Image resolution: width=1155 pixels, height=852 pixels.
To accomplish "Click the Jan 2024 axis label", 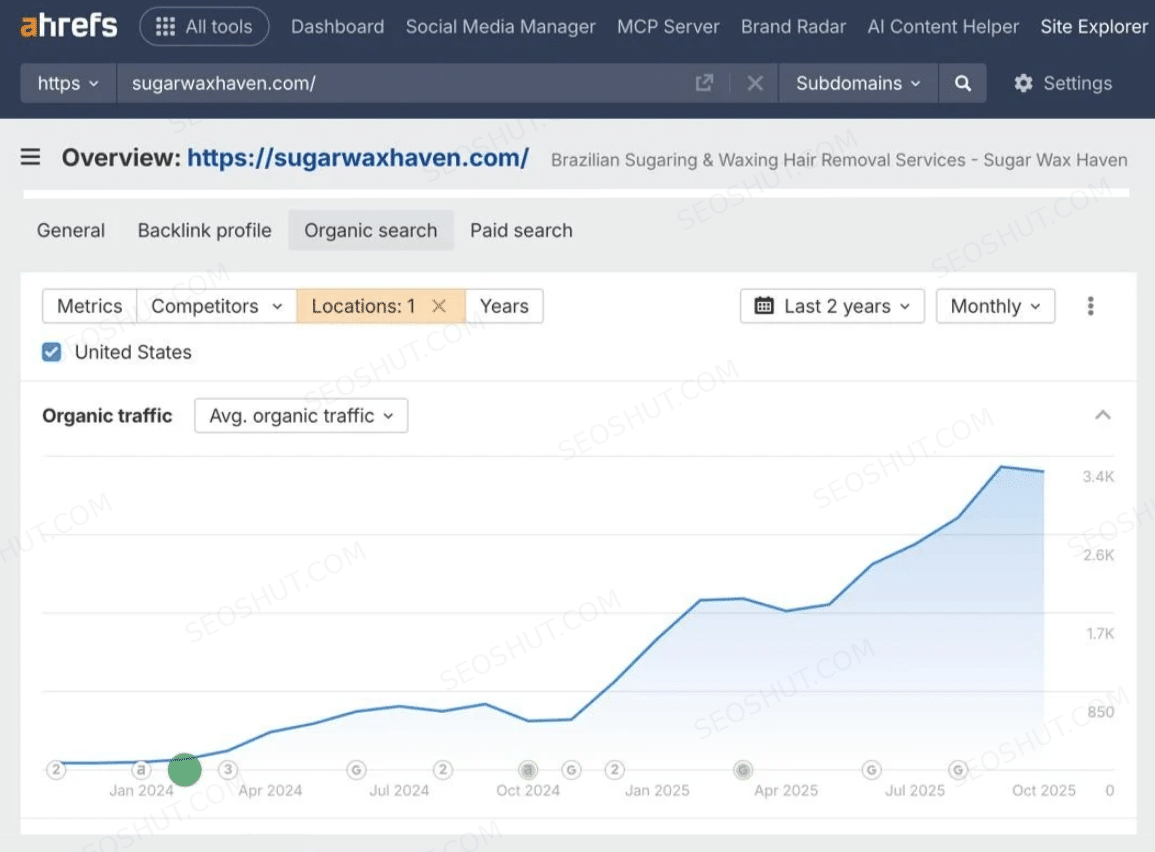I will coord(141,791).
